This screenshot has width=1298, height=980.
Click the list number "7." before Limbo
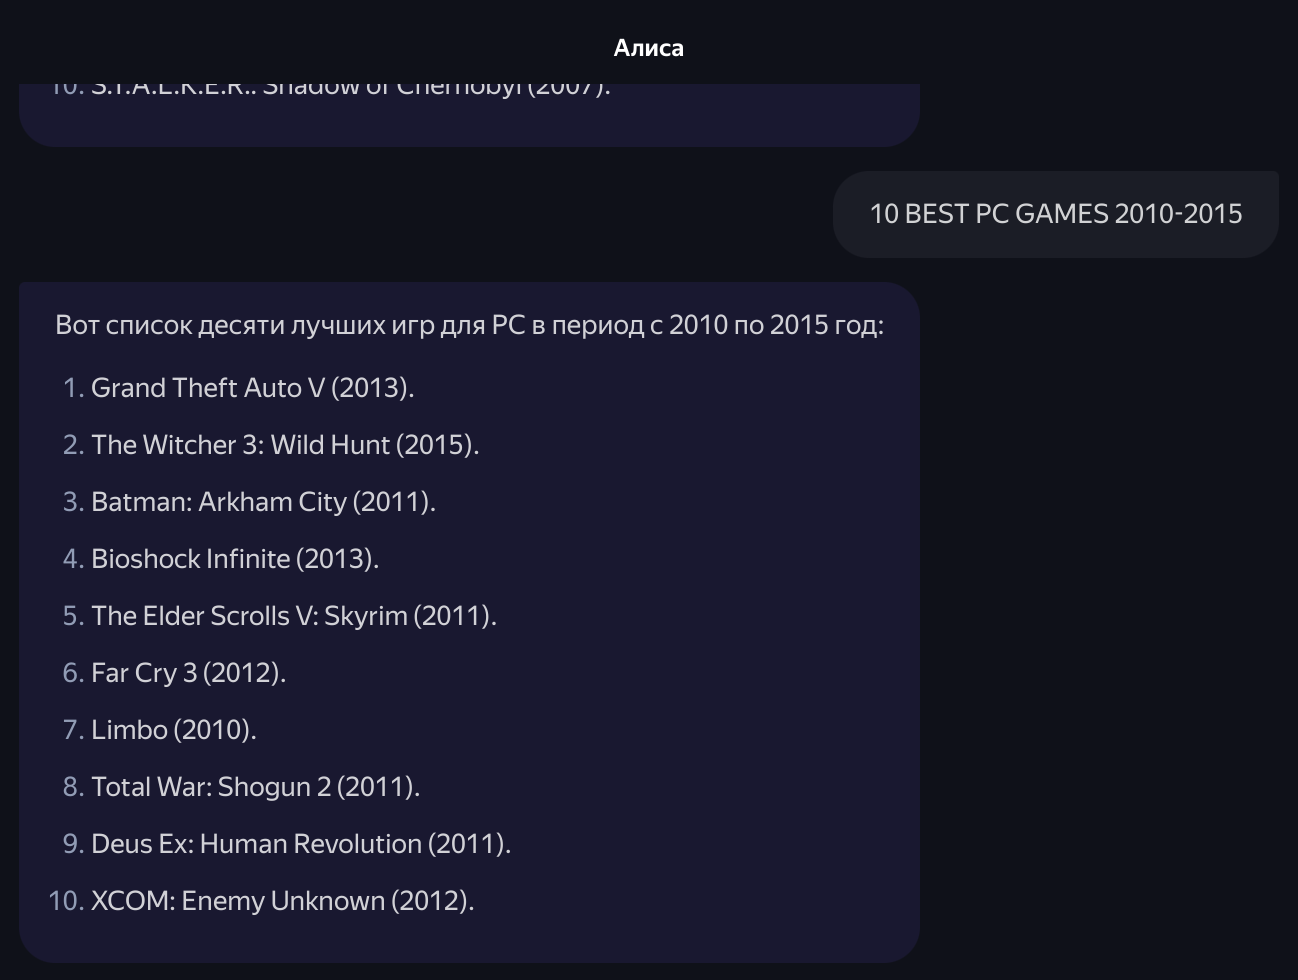point(72,730)
